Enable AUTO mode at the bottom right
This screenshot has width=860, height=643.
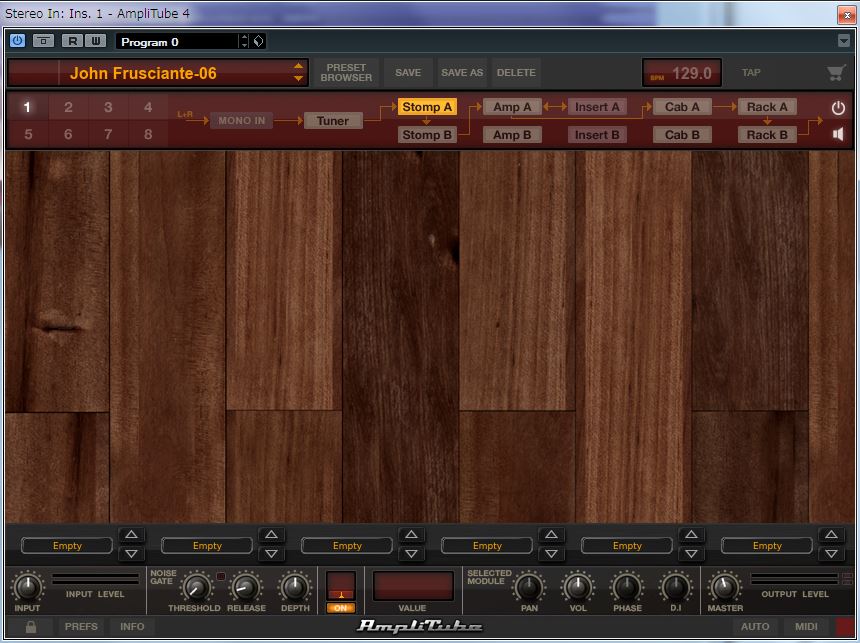(x=755, y=626)
